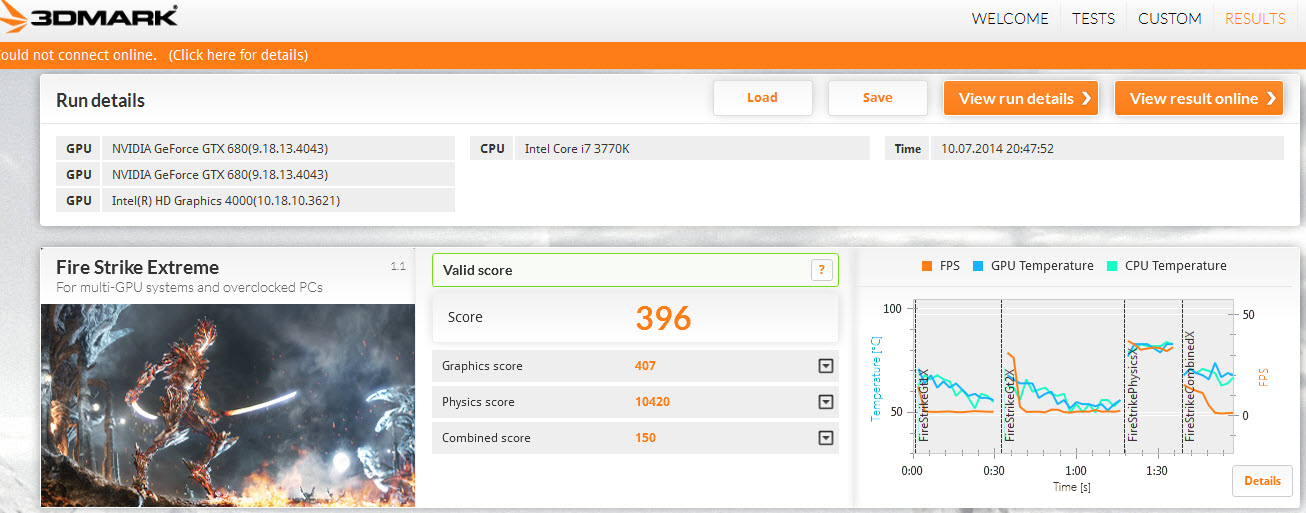Viewport: 1306px width, 513px height.
Task: Open the Welcome tab
Action: point(1010,18)
